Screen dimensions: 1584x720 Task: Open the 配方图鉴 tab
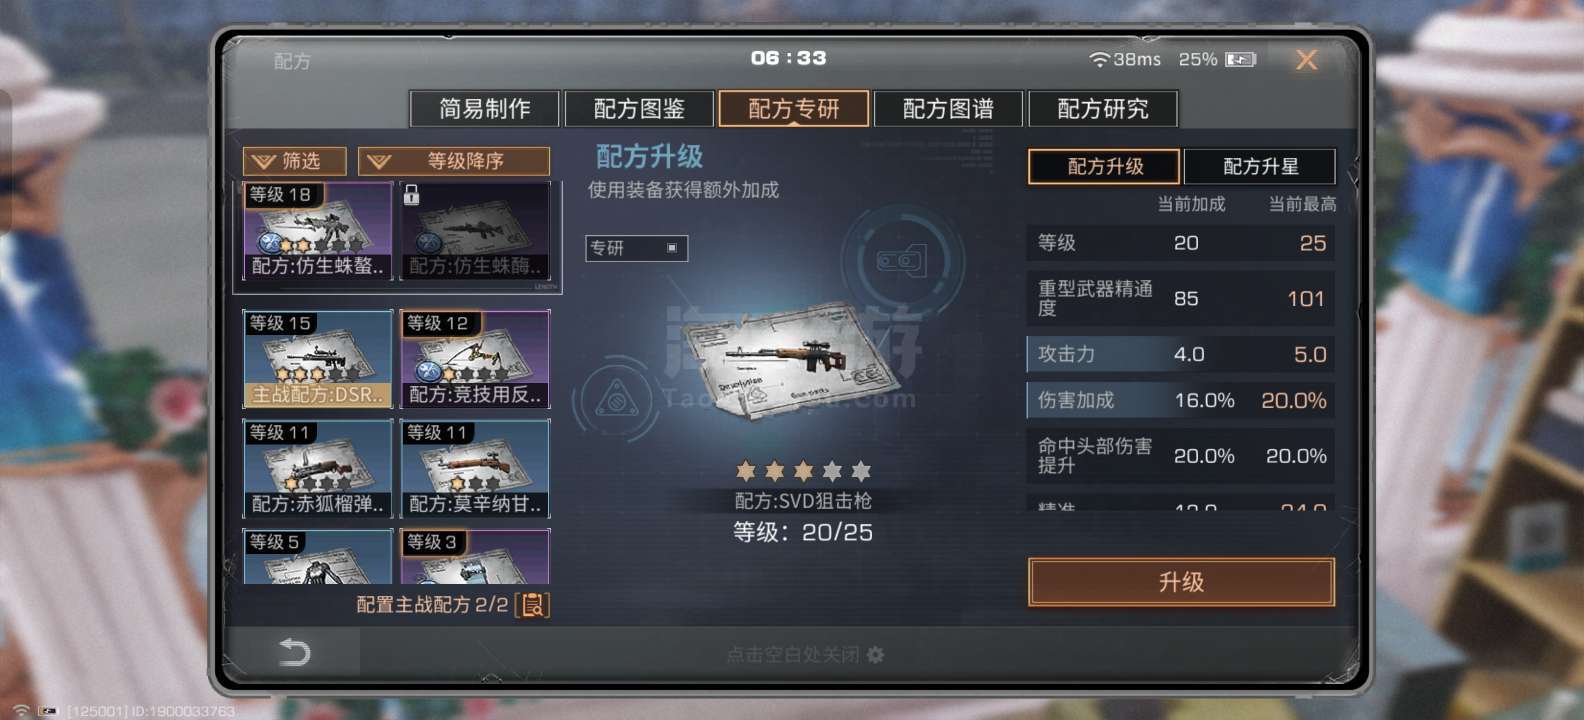(639, 109)
